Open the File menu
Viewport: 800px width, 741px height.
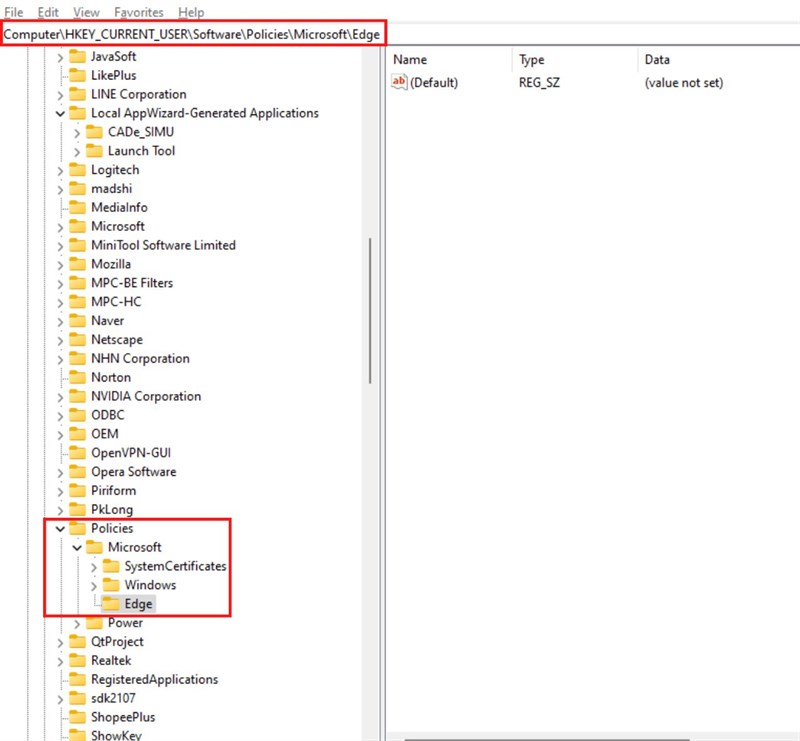14,12
